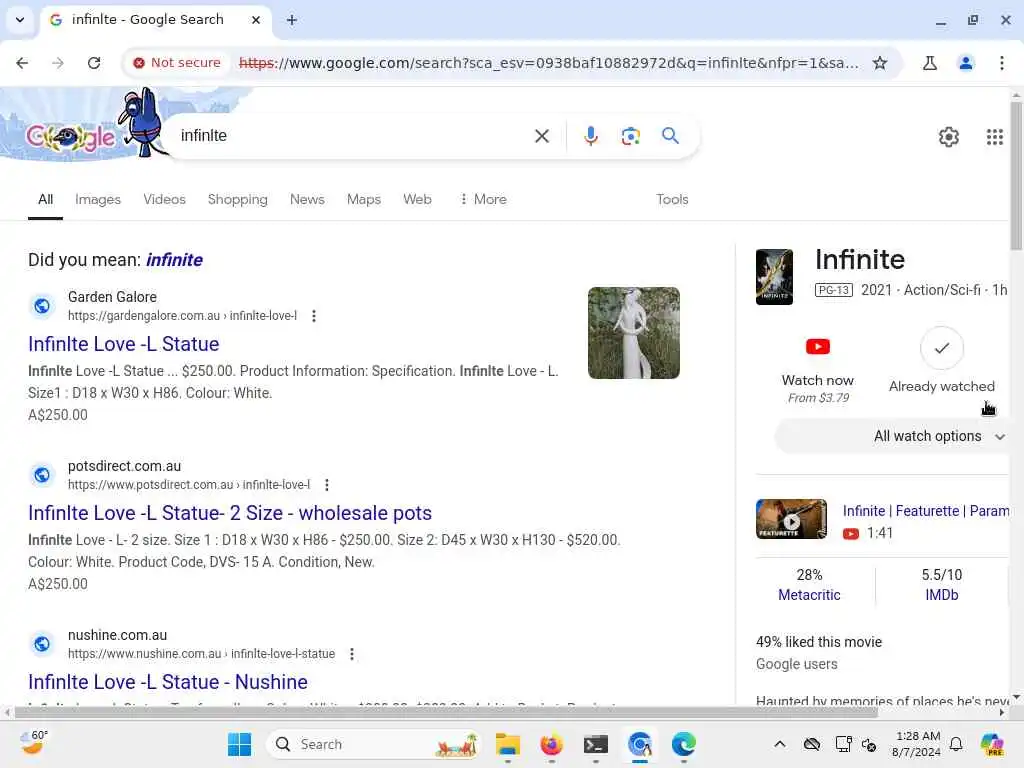Open the clock showing 1:28 AM
This screenshot has height=768, width=1024.
[x=916, y=744]
